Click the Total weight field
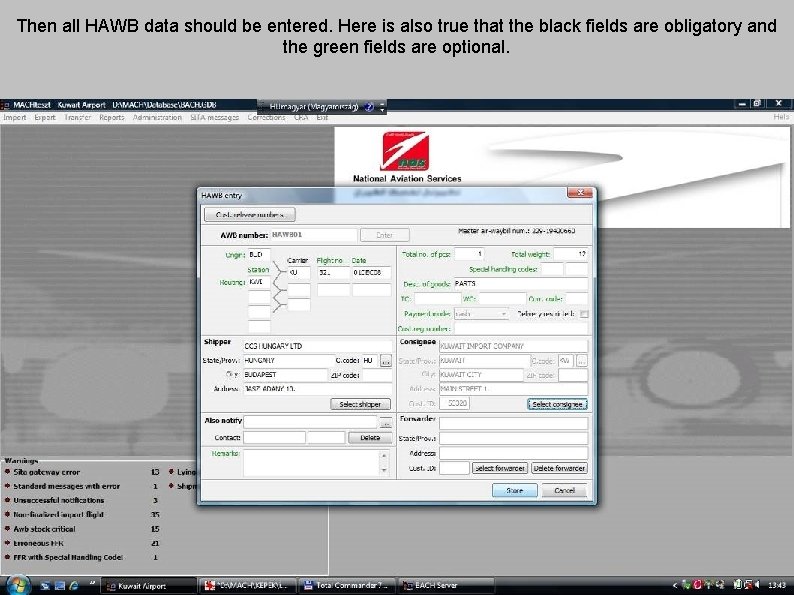Screen dimensions: 794x595 pos(571,254)
